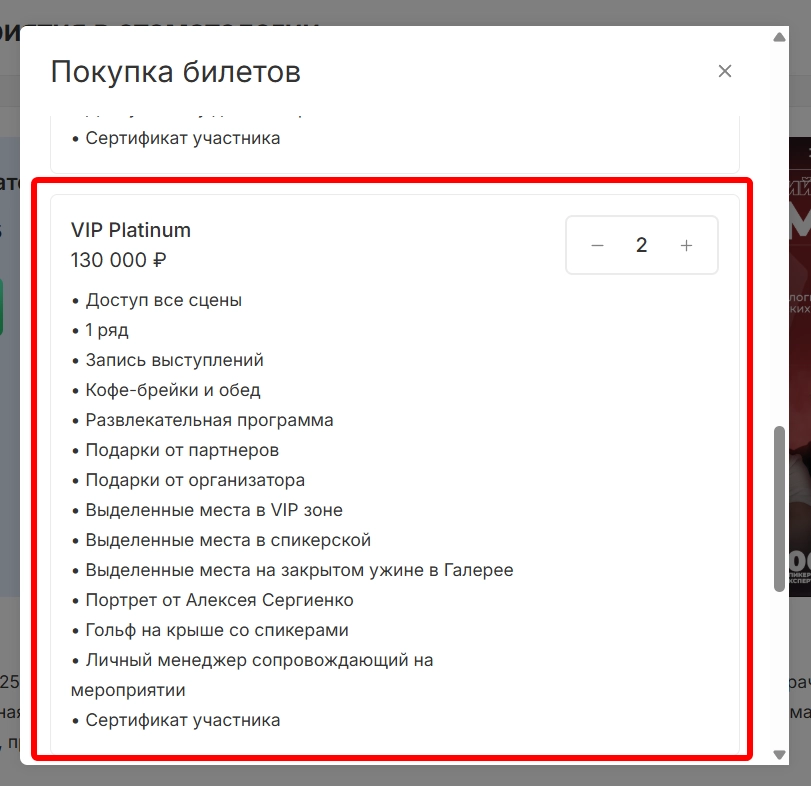This screenshot has height=786, width=811.
Task: Click the VIP Platinum ticket title
Action: (130, 230)
